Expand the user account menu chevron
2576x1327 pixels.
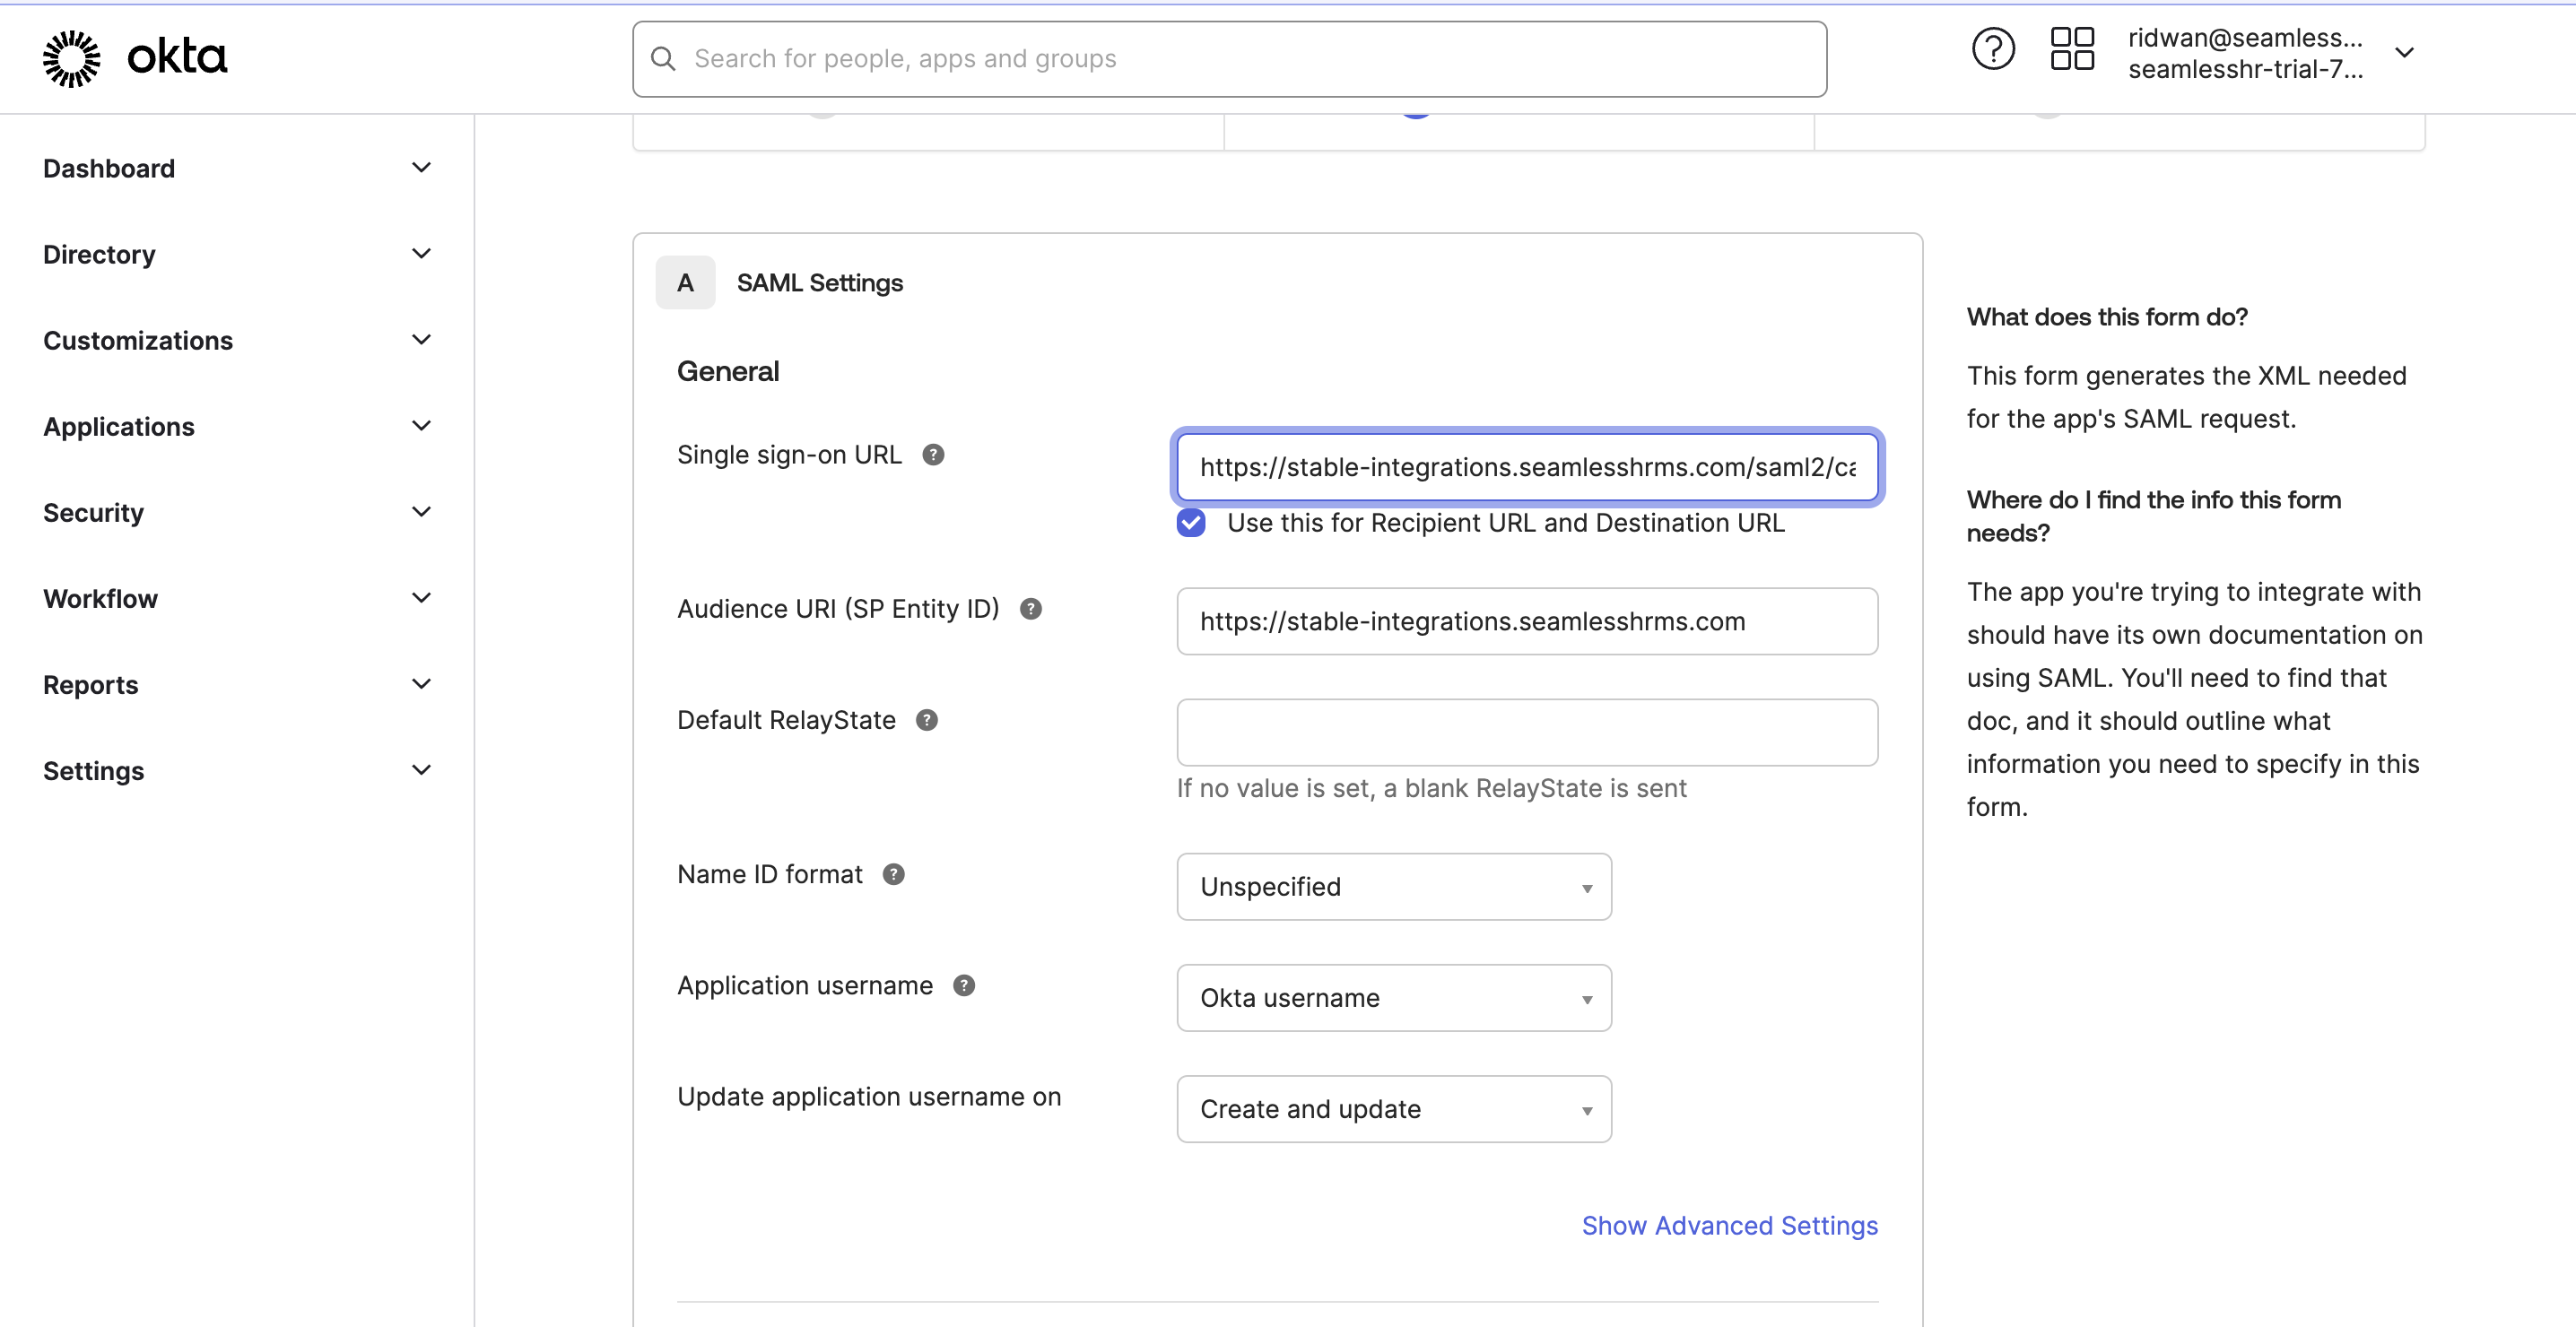[x=2404, y=53]
